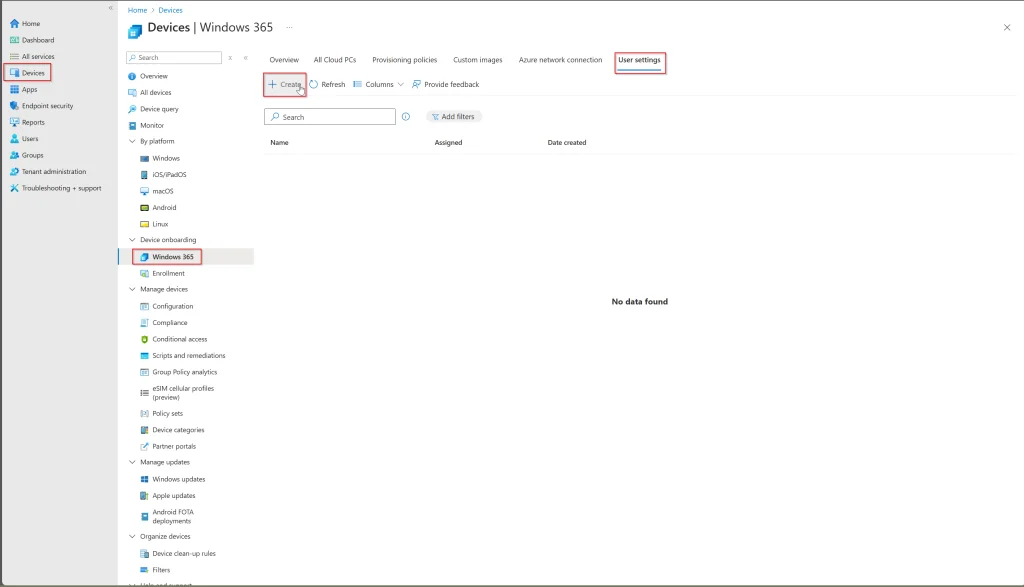Switch to Azure network connection tab
Screen dimensions: 1024x587
pos(560,59)
